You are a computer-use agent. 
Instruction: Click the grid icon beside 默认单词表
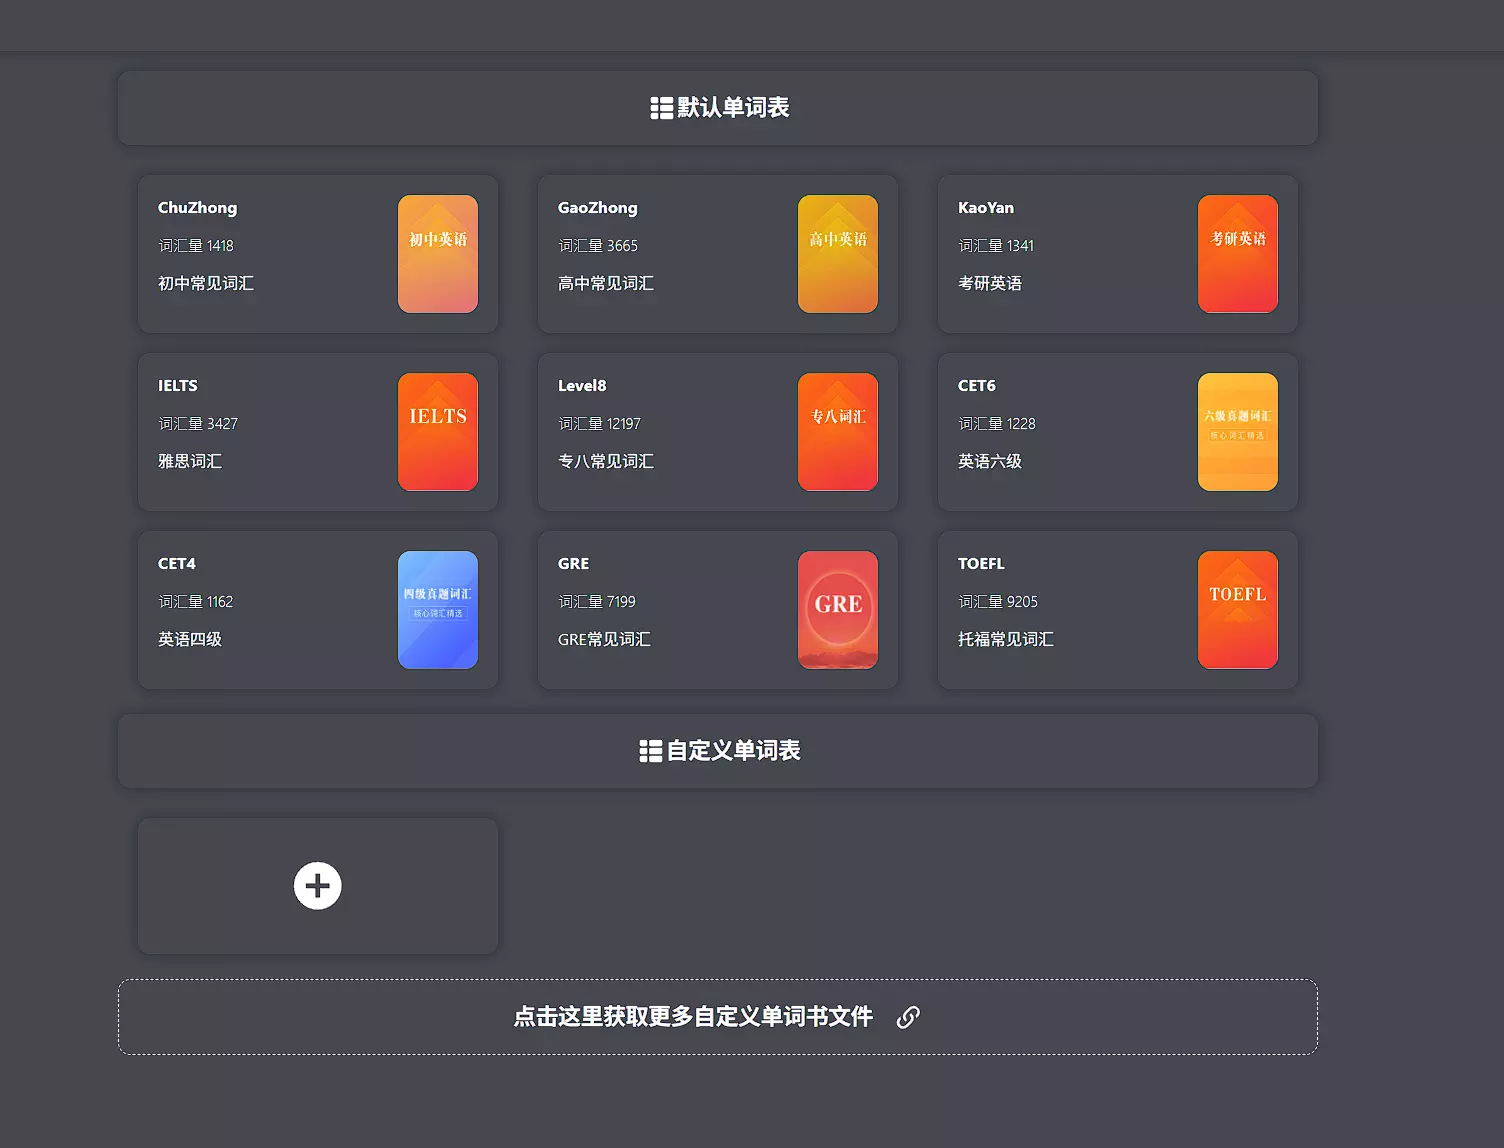661,108
